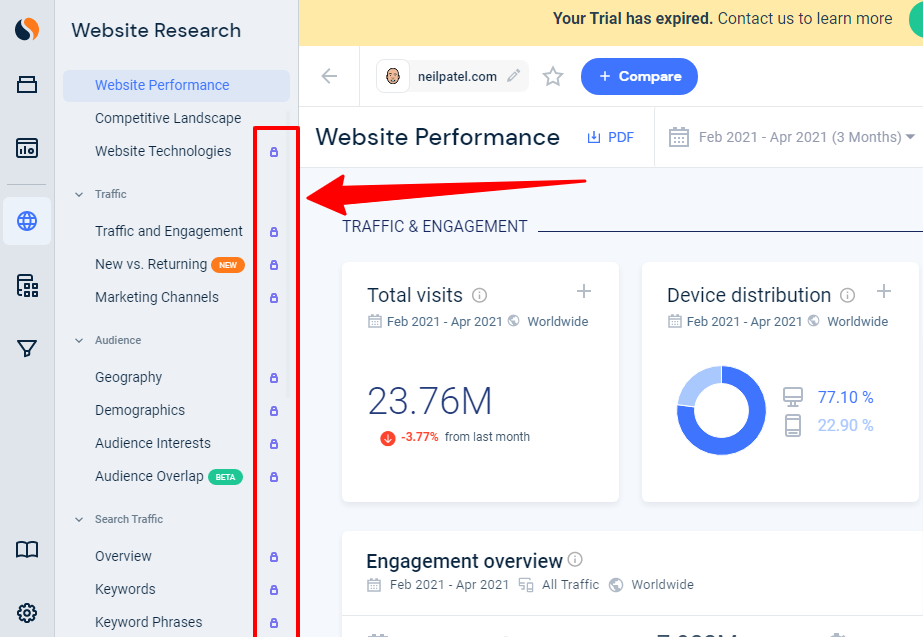Toggle the favorite star for neilpatel.com

tap(553, 76)
